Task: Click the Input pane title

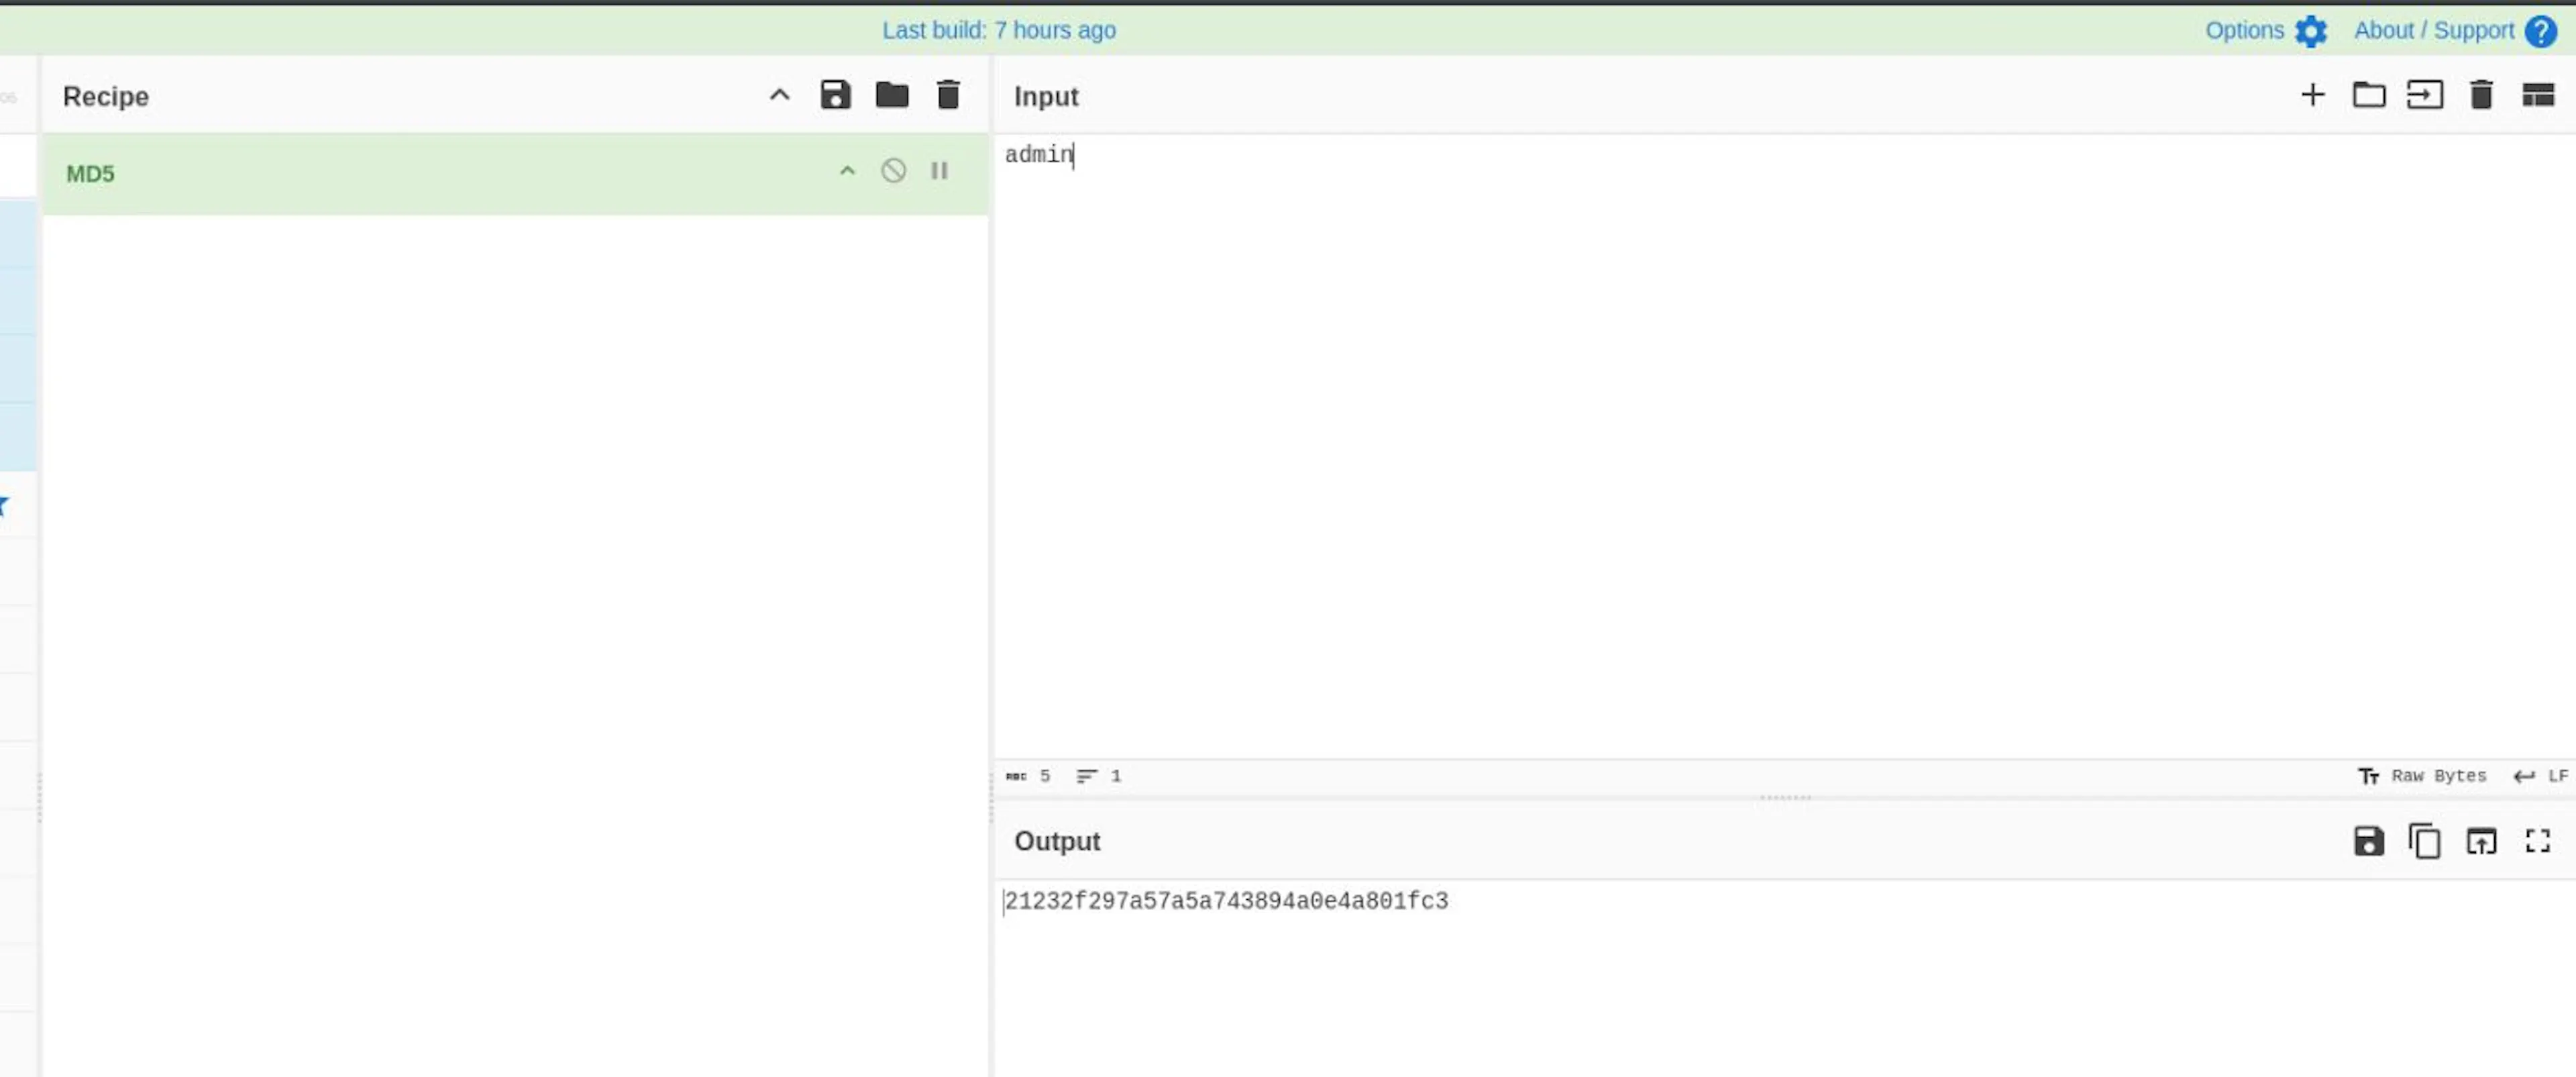Action: tap(1046, 96)
